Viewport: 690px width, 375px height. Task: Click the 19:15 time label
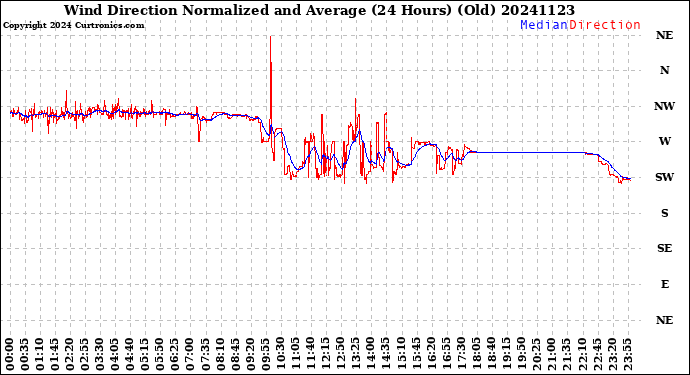click(506, 354)
